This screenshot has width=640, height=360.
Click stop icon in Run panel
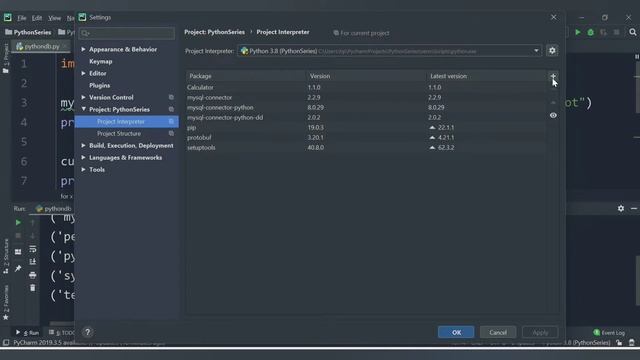click(18, 236)
